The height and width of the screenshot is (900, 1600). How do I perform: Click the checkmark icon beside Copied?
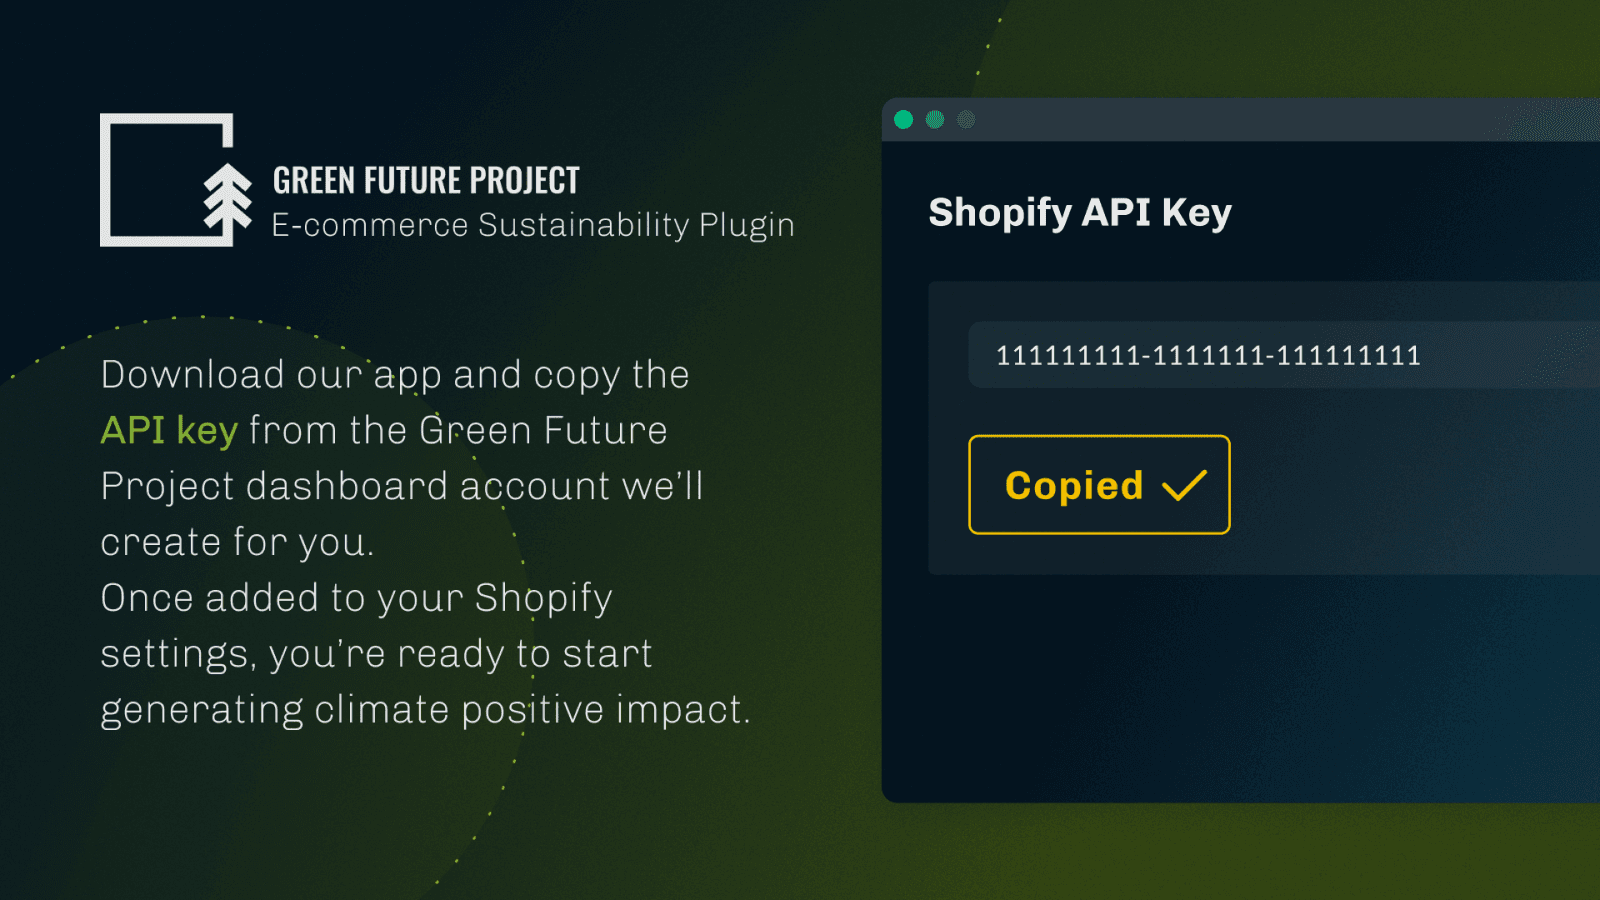pyautogui.click(x=1185, y=486)
